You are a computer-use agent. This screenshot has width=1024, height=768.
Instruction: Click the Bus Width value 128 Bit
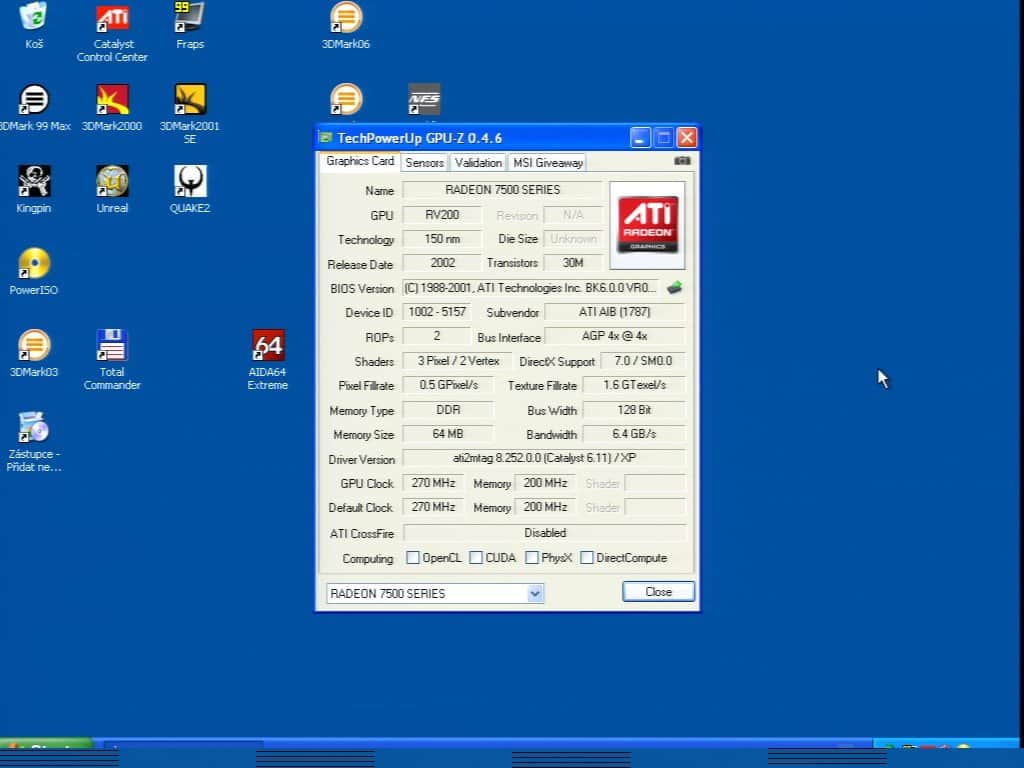634,410
